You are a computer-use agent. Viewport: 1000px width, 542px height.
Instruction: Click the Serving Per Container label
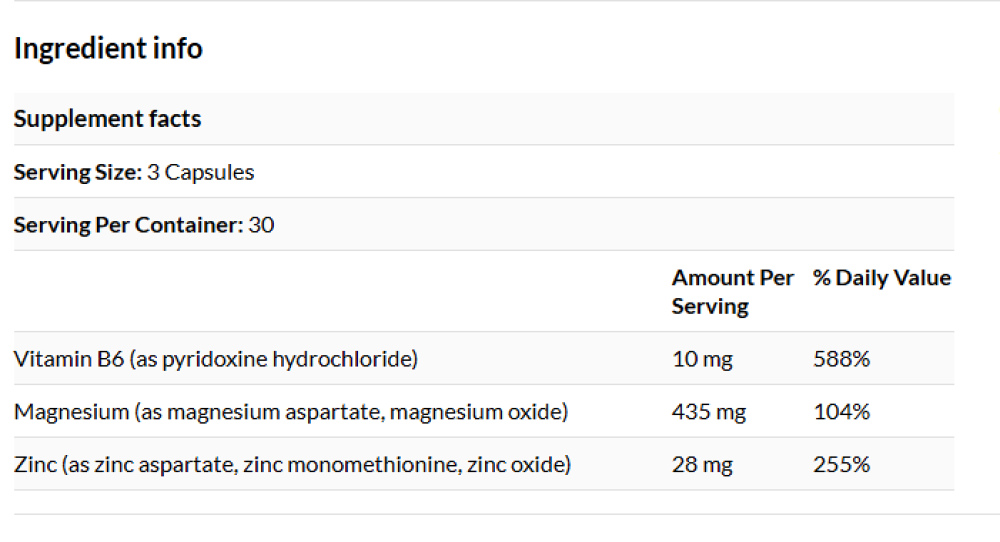[127, 225]
